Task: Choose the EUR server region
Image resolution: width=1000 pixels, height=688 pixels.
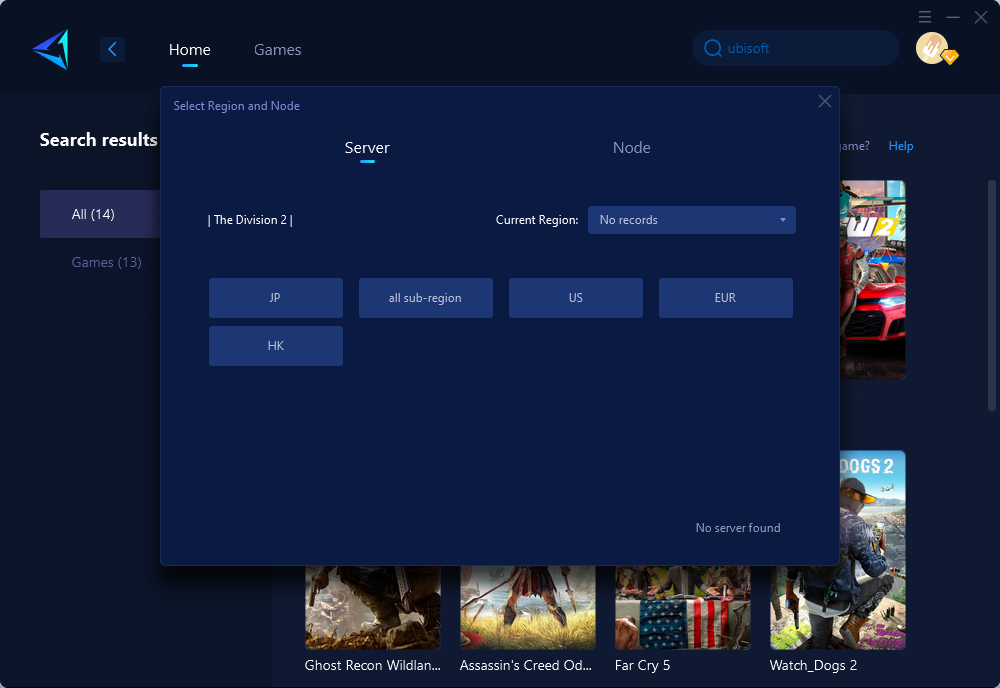Action: [x=725, y=298]
